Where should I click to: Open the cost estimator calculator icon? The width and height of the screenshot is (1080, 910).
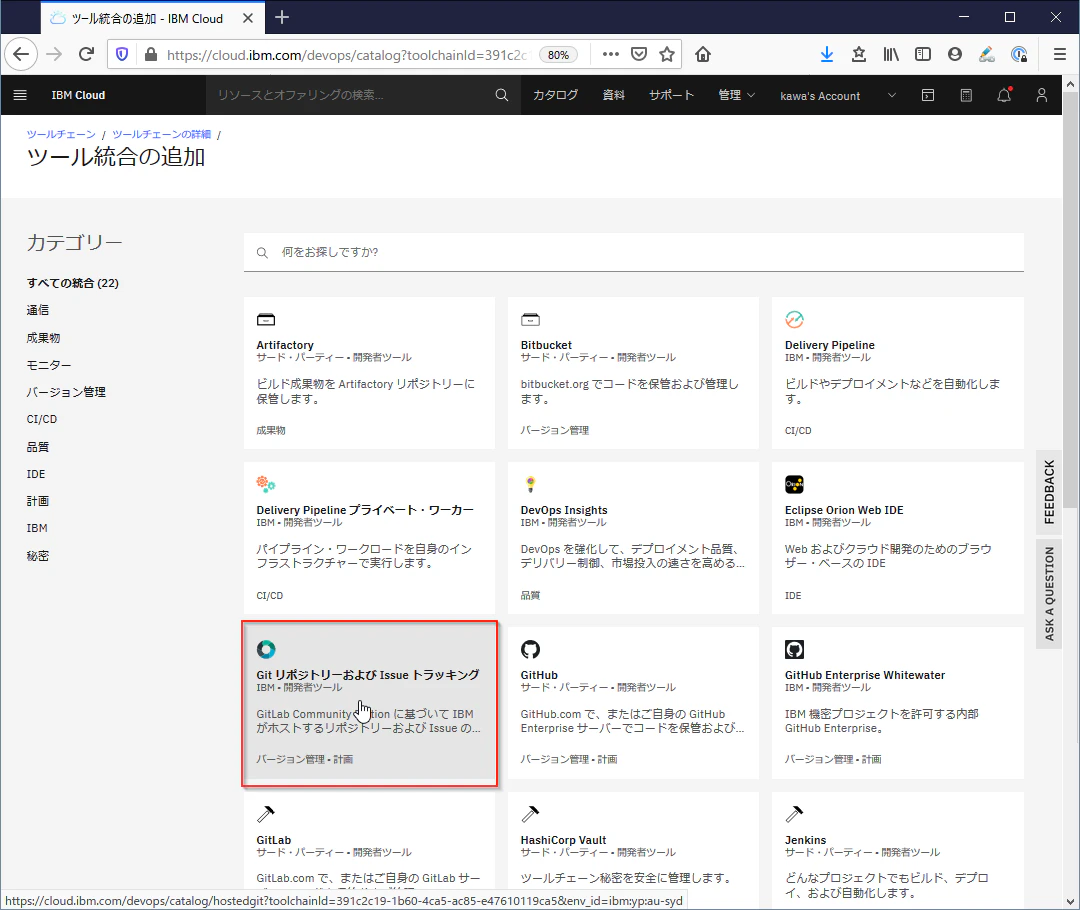coord(966,95)
